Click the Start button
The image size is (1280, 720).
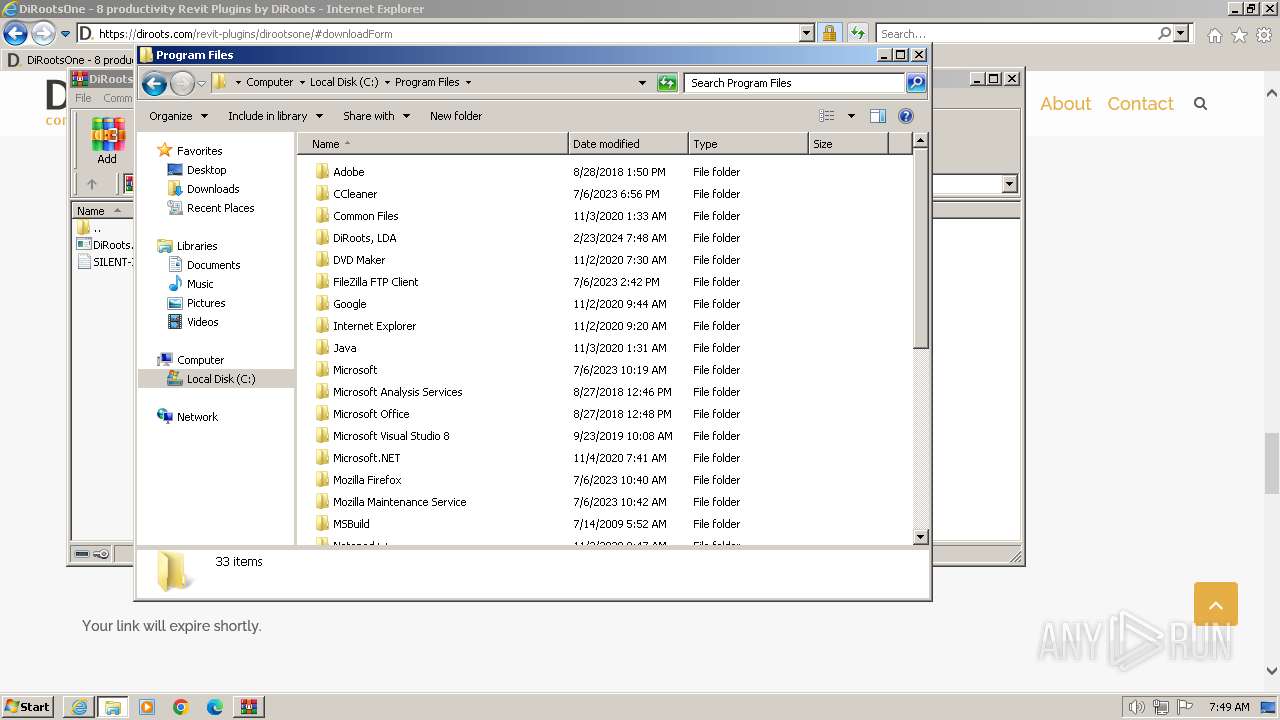(x=28, y=707)
